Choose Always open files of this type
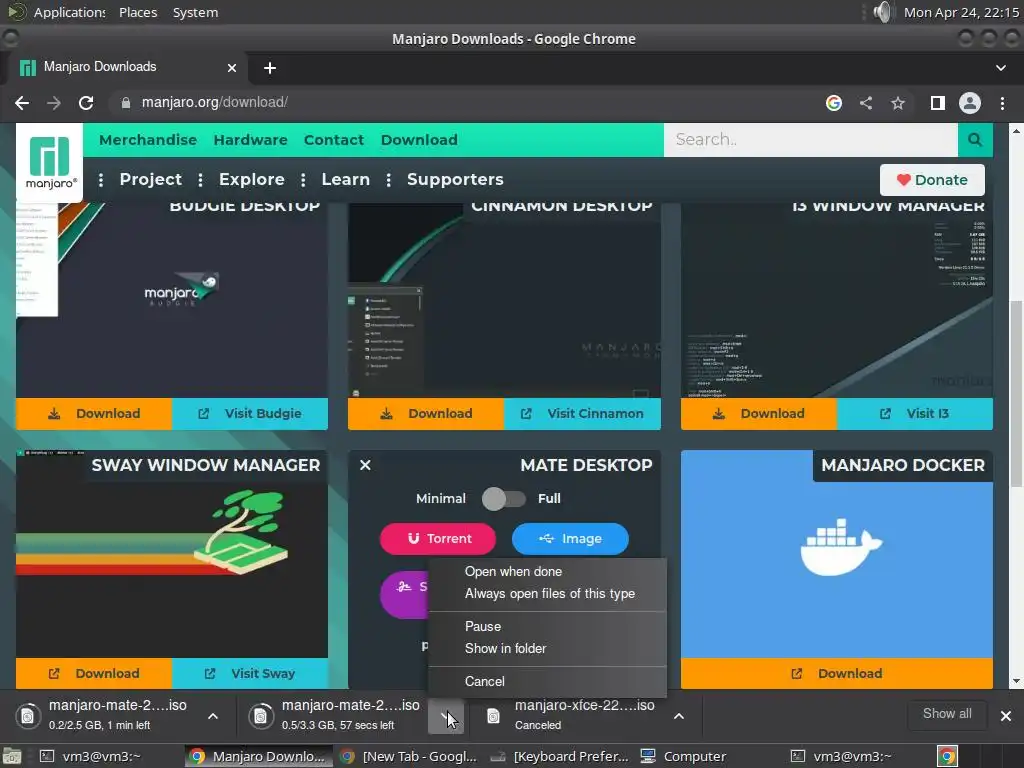Screen dimensions: 1024x768 tap(547, 594)
